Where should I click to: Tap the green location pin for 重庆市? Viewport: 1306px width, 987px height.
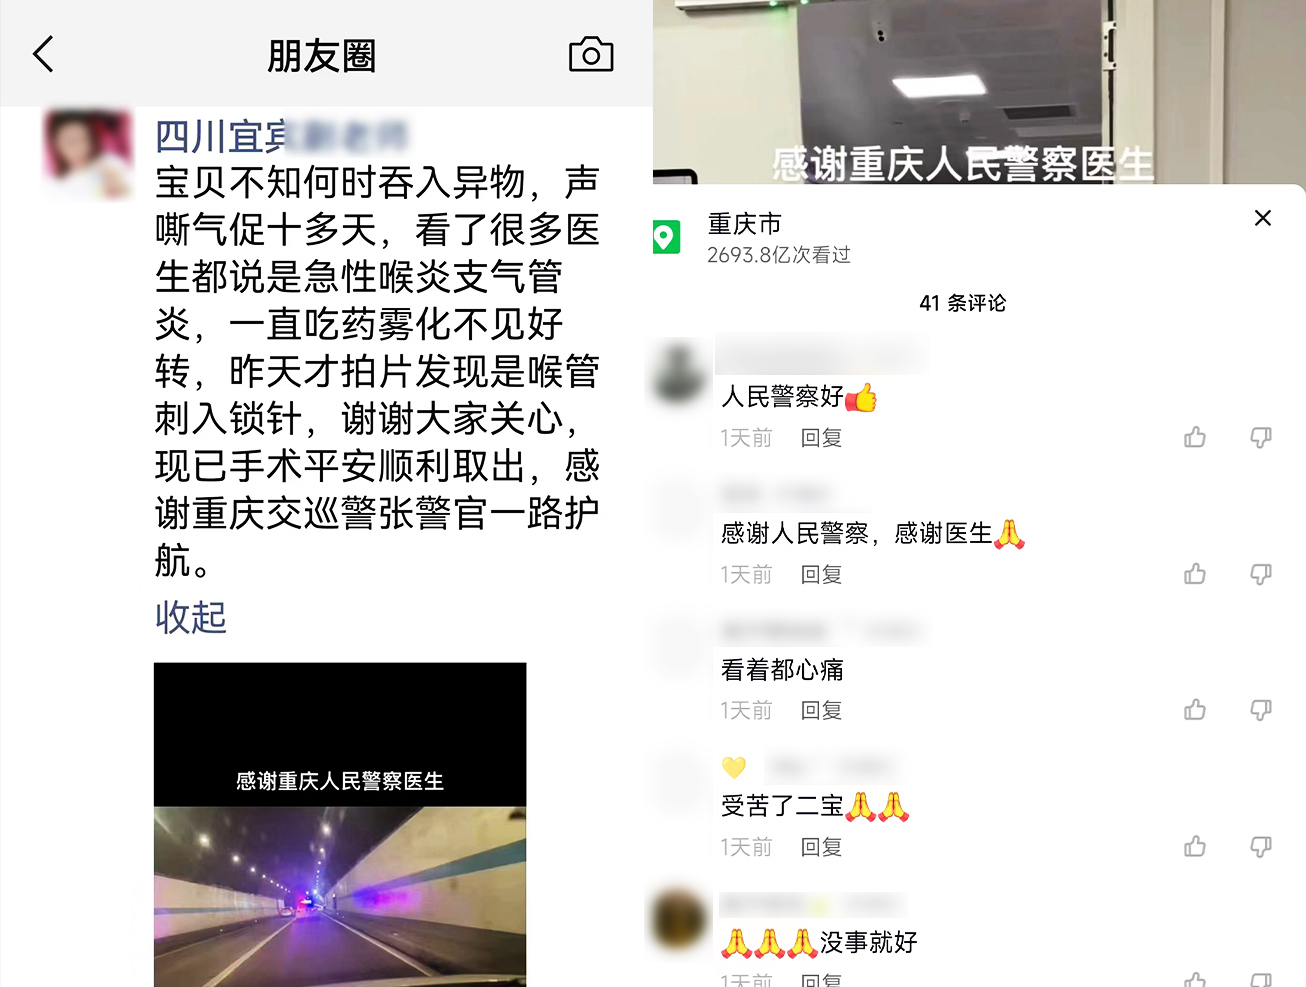pos(666,237)
